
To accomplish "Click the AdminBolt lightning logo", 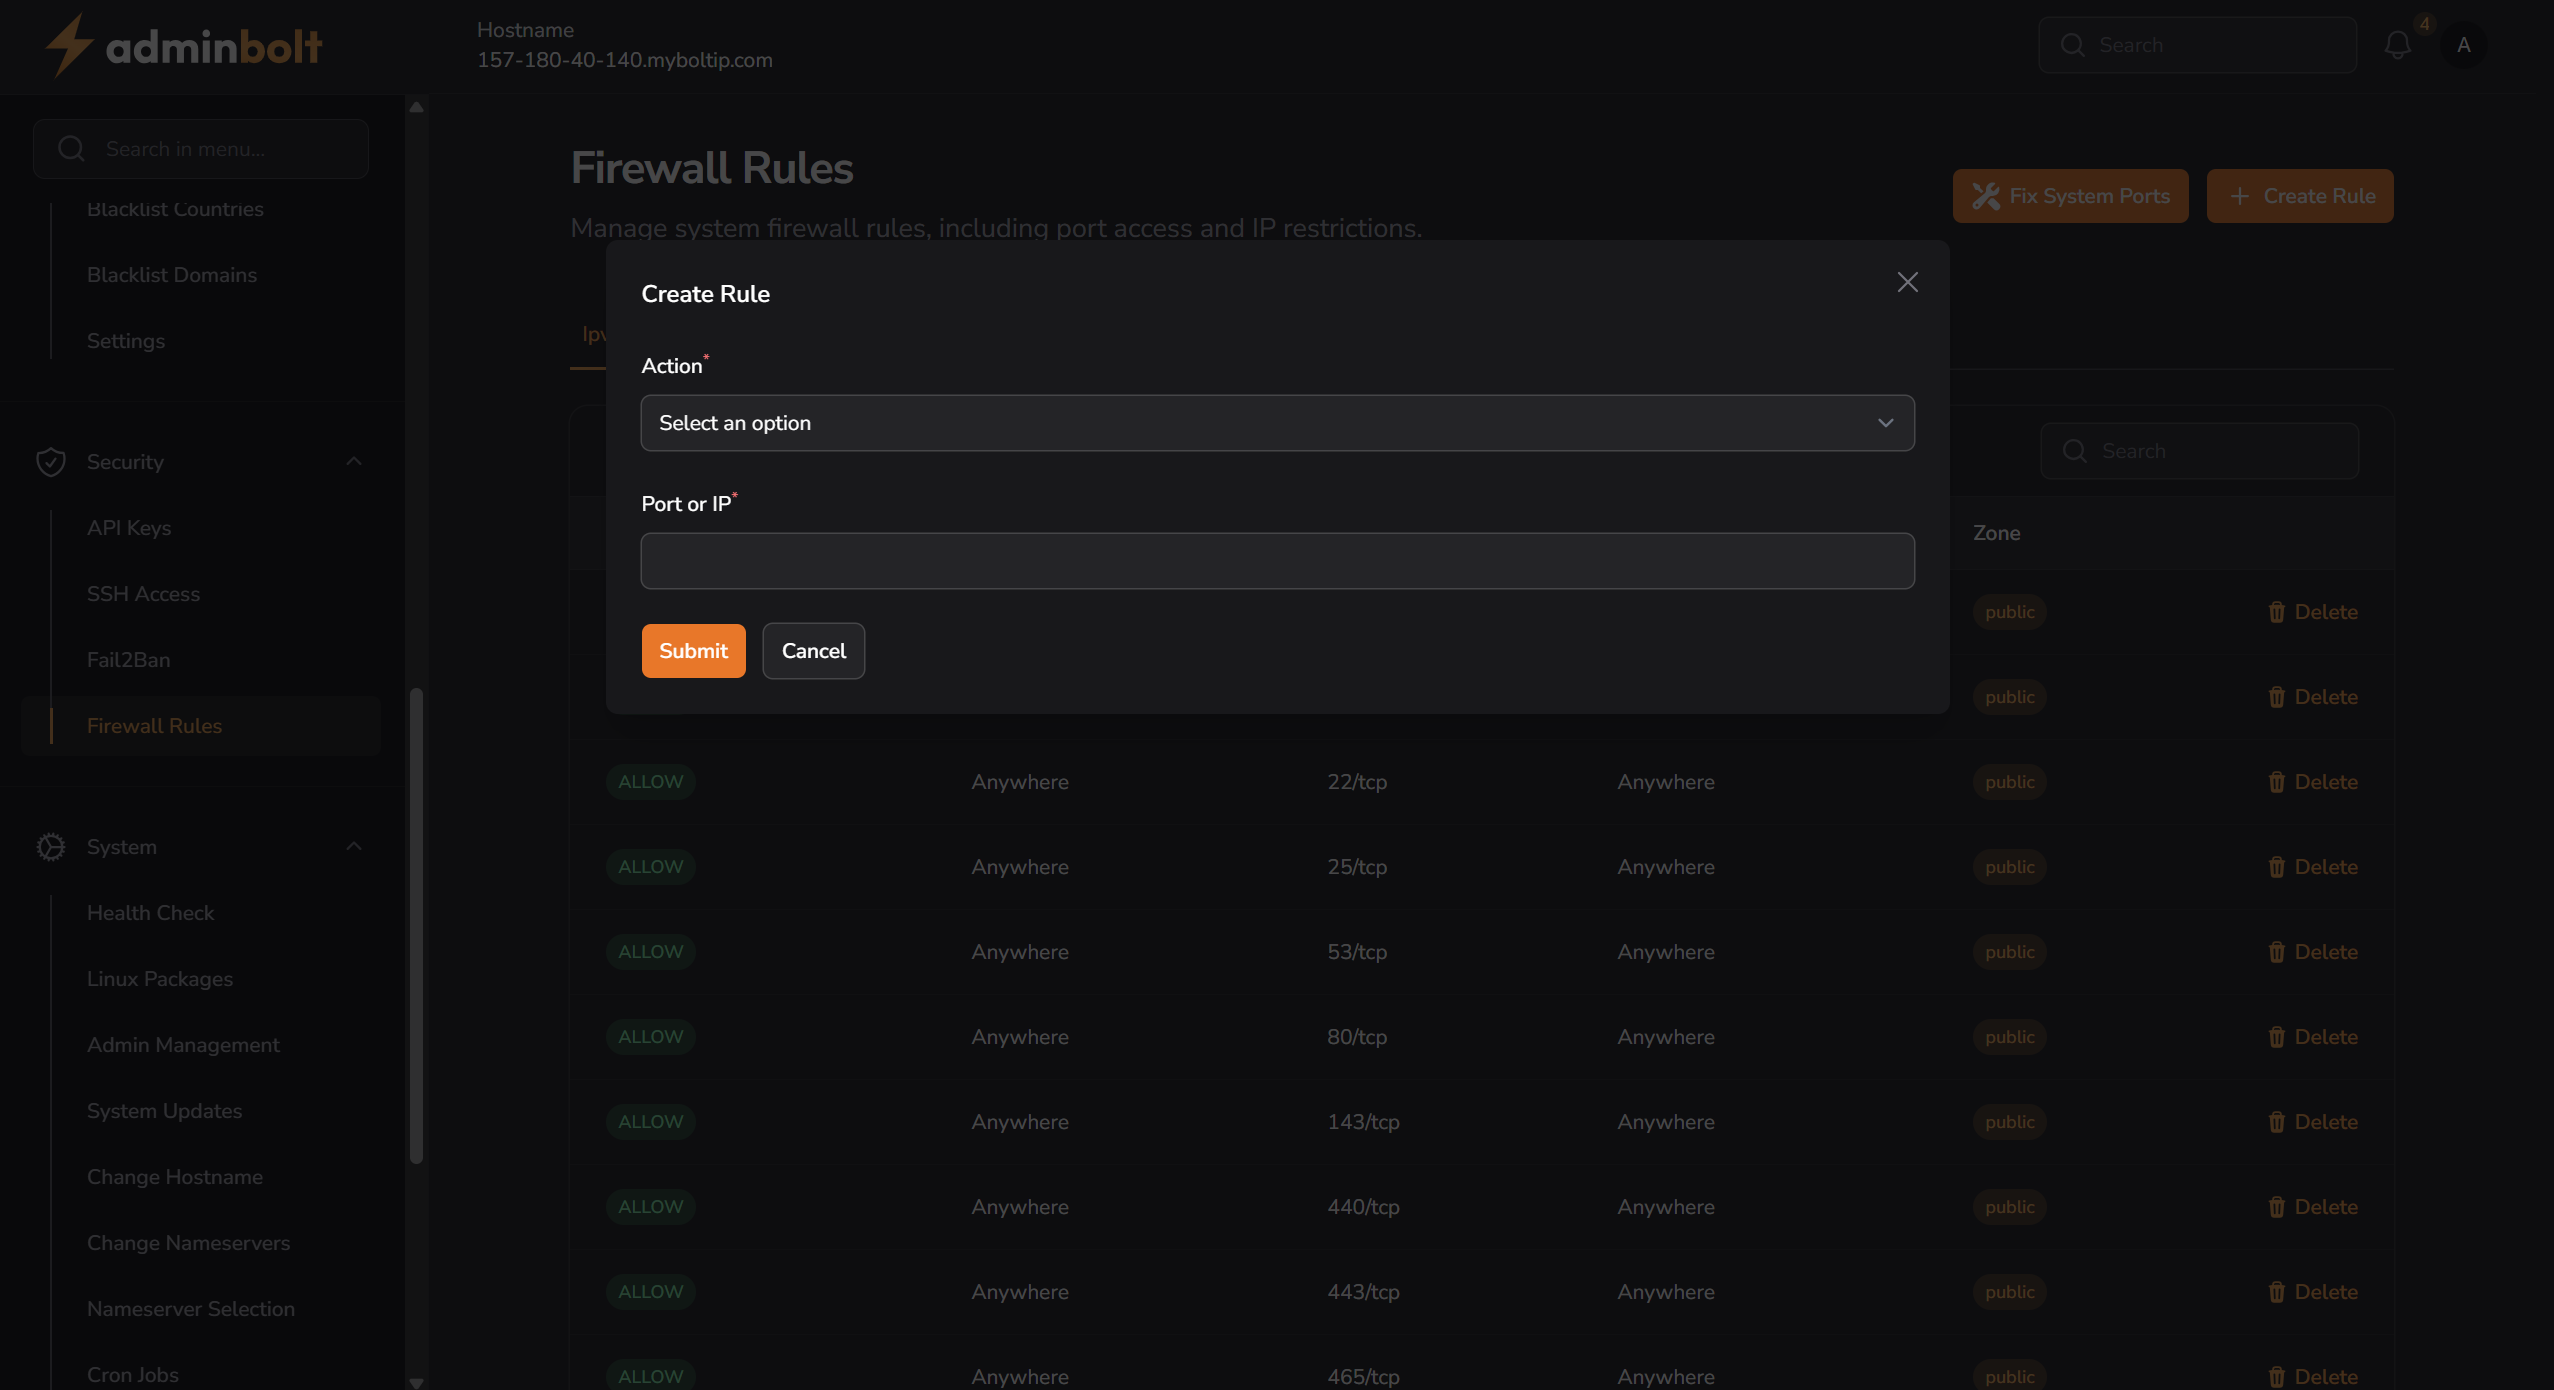I will click(x=67, y=44).
